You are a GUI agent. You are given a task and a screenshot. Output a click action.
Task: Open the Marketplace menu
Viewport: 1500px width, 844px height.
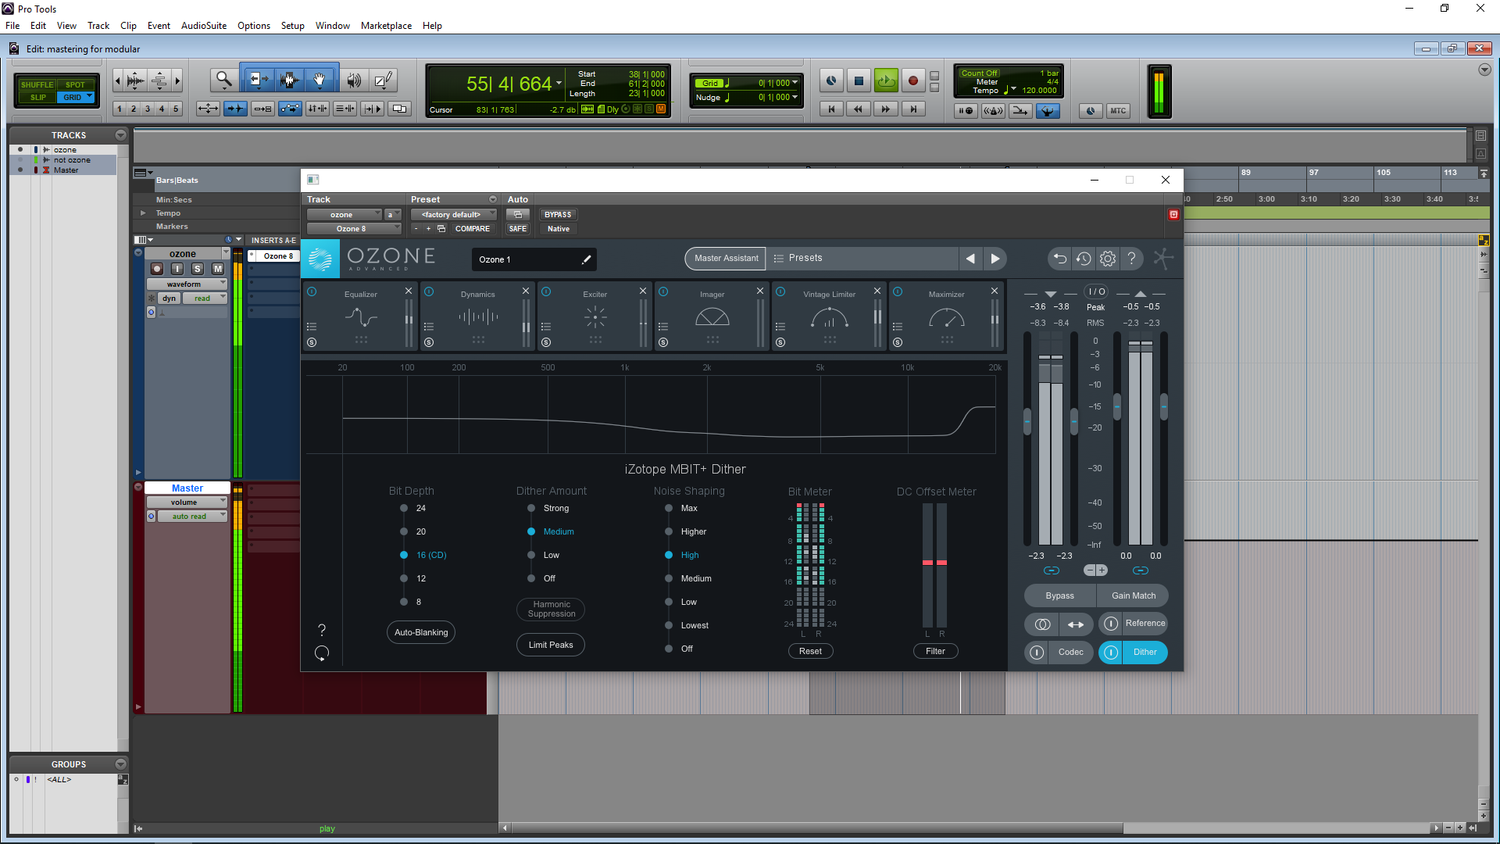386,26
